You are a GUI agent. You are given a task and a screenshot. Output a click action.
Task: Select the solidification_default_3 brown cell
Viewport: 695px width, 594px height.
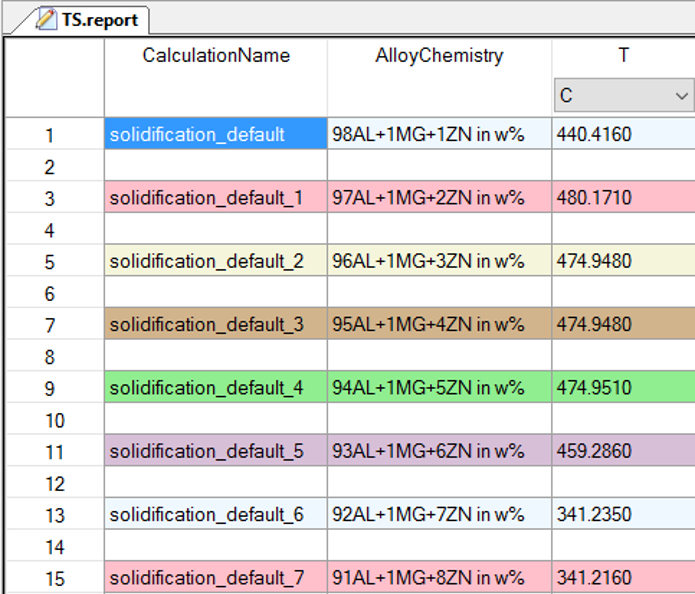click(216, 325)
